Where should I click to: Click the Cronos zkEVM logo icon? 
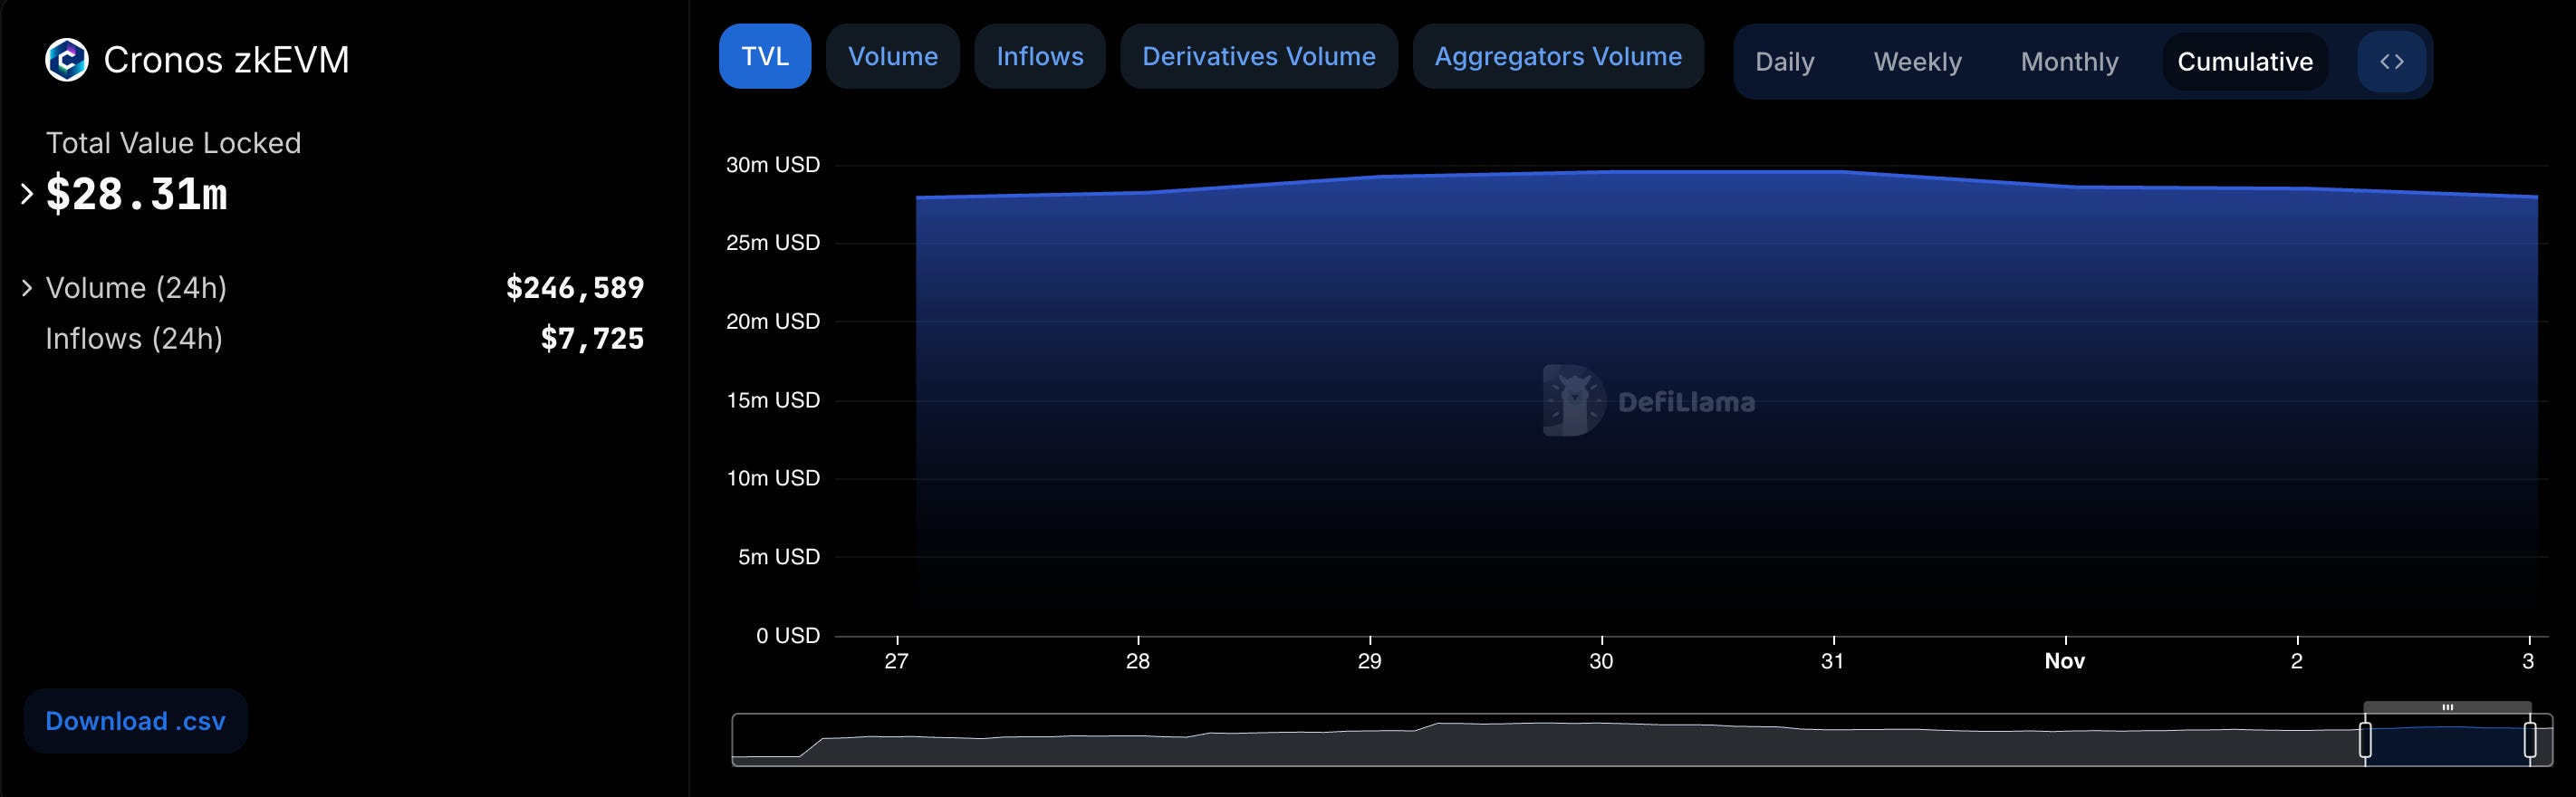pos(67,60)
